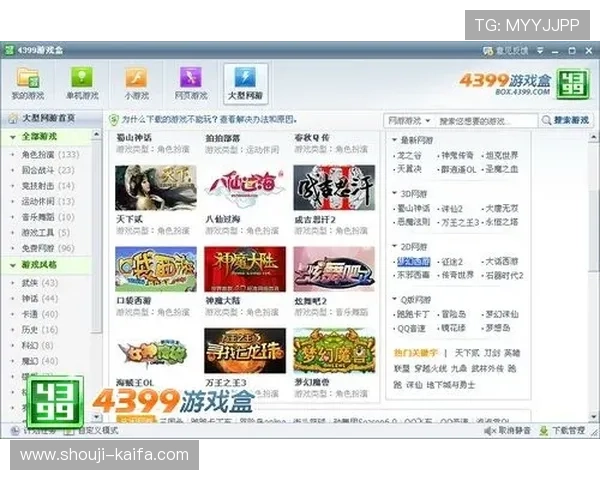Open 永恒之塔 under 3D网游
Image resolution: width=600 pixels, height=480 pixels.
pyautogui.click(x=502, y=222)
